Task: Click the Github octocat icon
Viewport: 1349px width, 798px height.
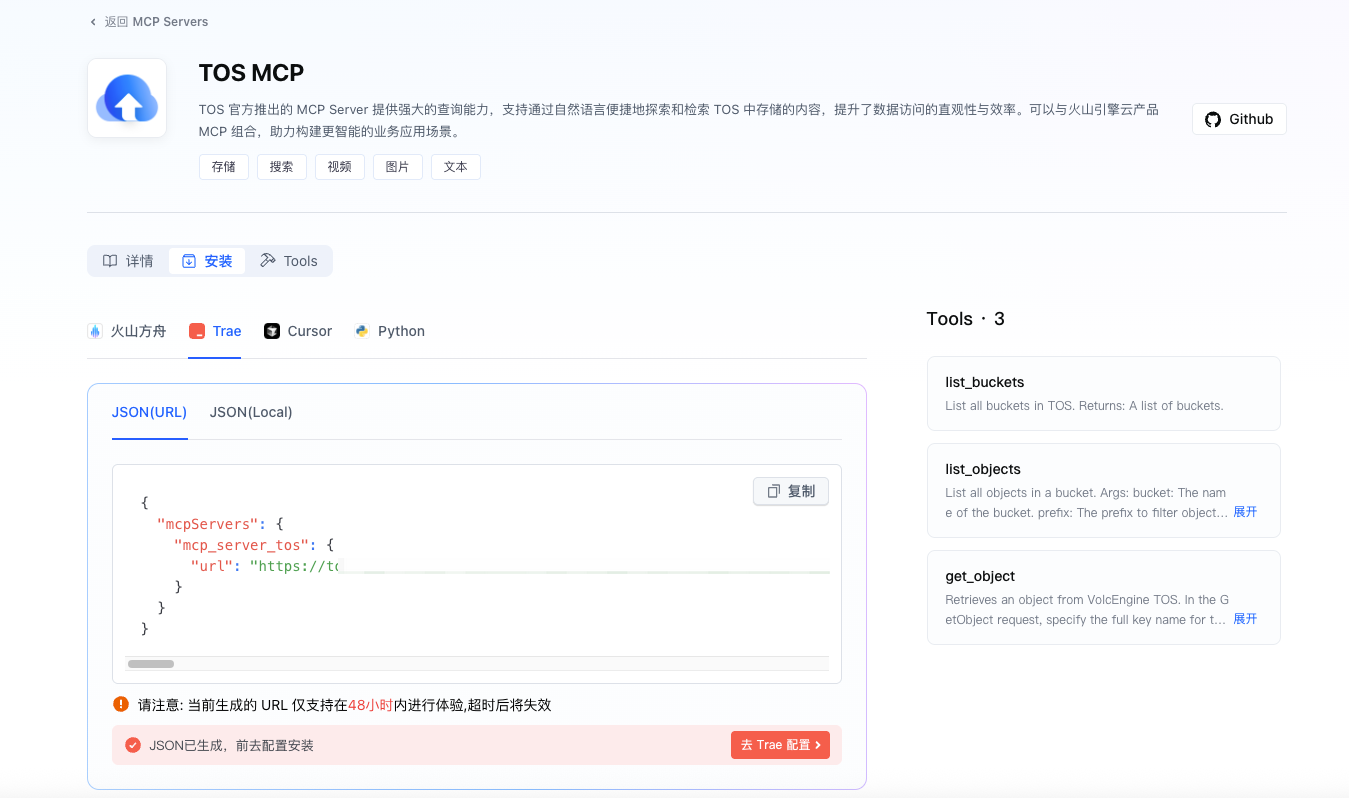Action: pos(1213,119)
